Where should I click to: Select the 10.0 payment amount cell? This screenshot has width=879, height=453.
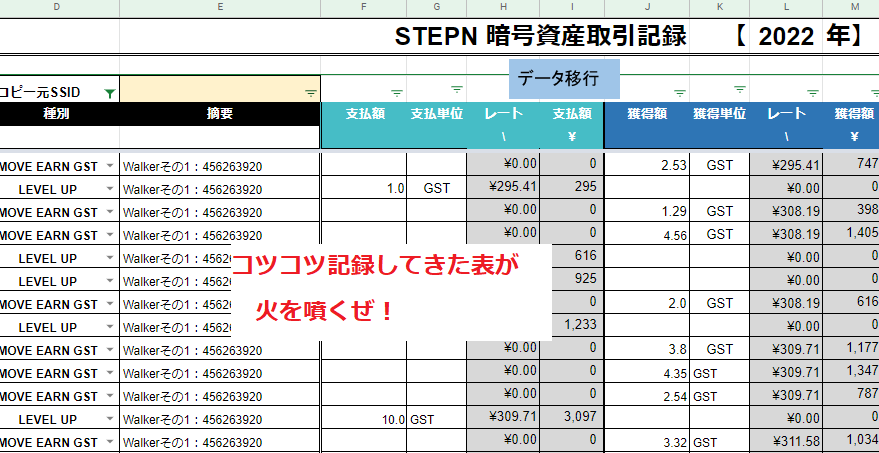point(364,418)
